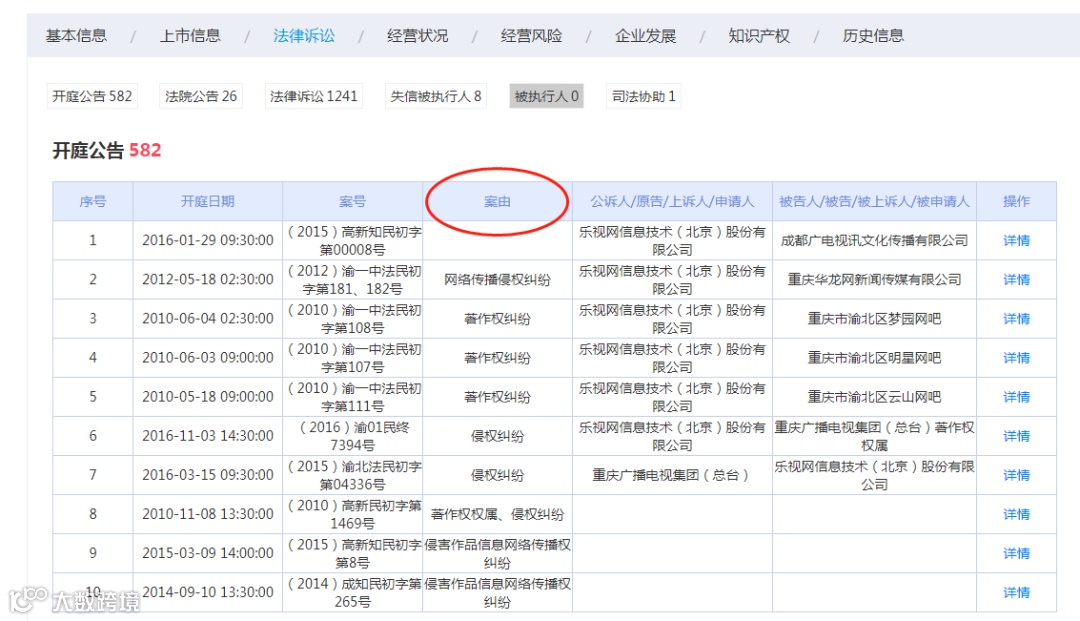Click case number 渝一中法民初字第111号
Screen dimensions: 1080x621
coord(353,397)
